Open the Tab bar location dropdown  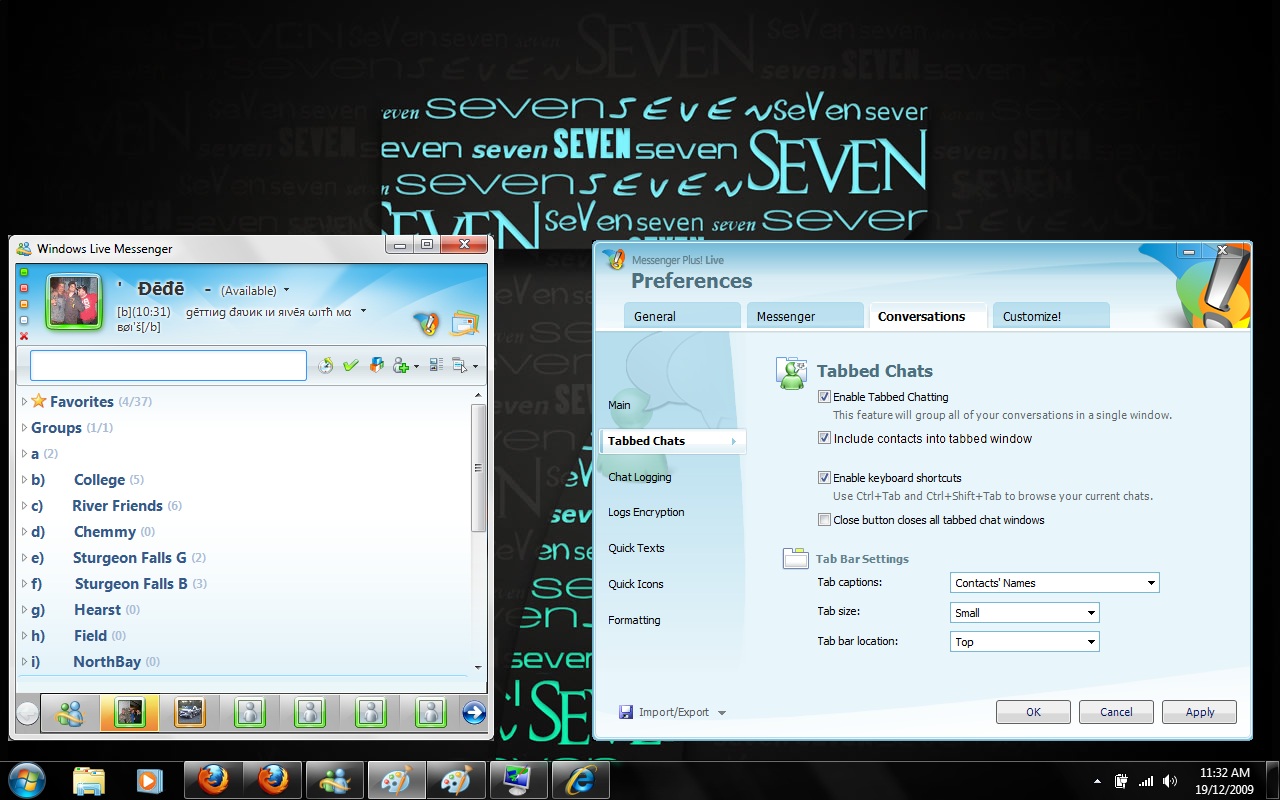pyautogui.click(x=1024, y=642)
